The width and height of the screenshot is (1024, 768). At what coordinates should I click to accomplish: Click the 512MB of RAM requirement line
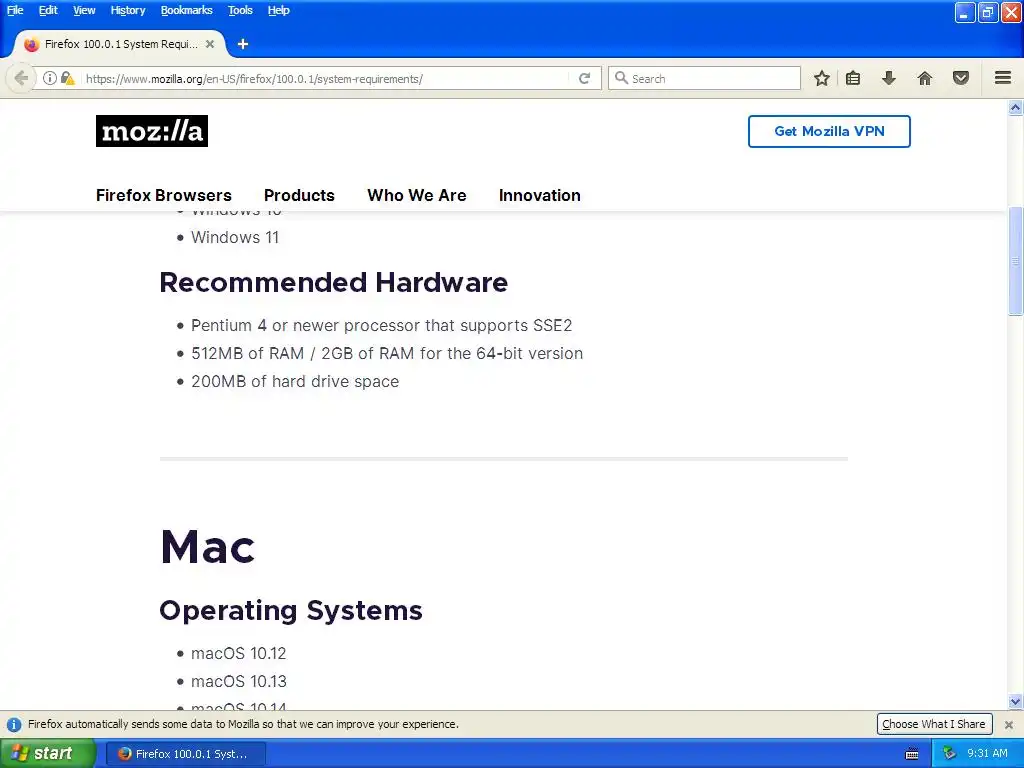(x=387, y=353)
